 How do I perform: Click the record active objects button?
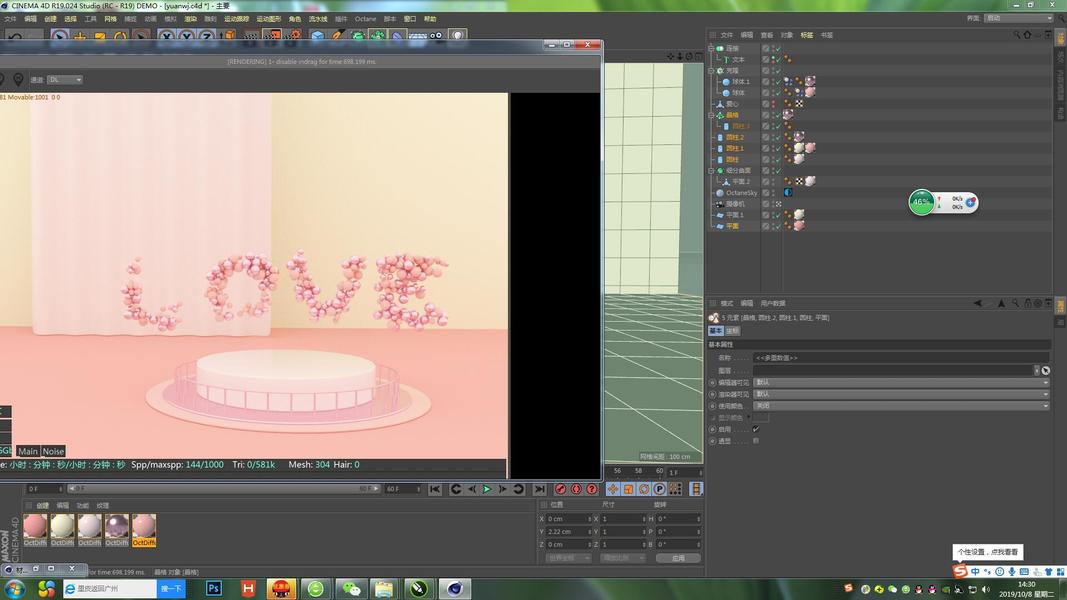pos(561,489)
